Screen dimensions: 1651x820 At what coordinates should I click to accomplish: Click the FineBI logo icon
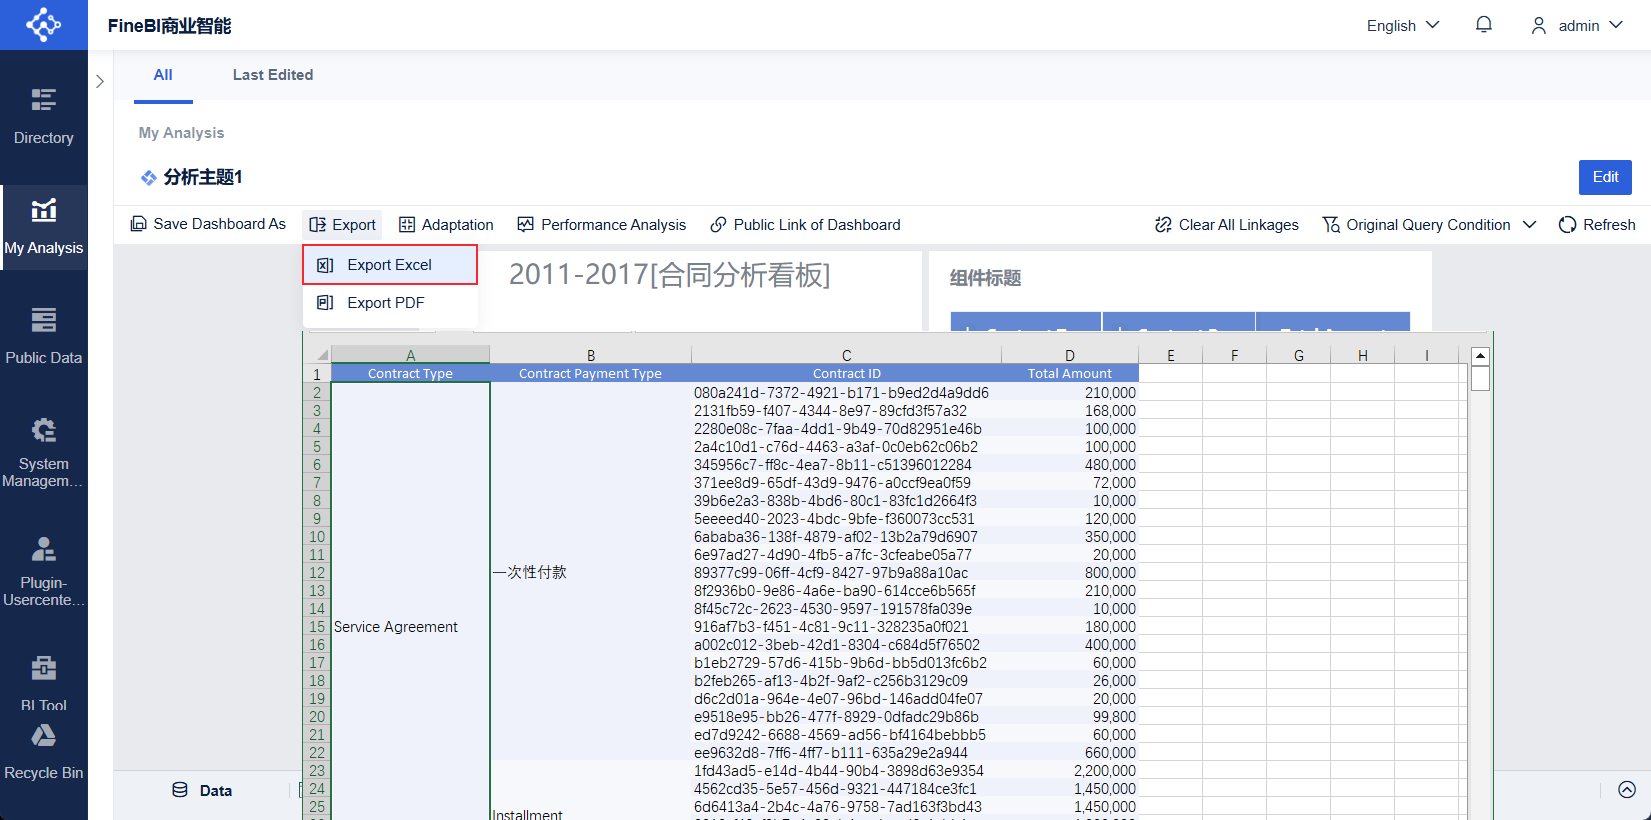click(43, 24)
